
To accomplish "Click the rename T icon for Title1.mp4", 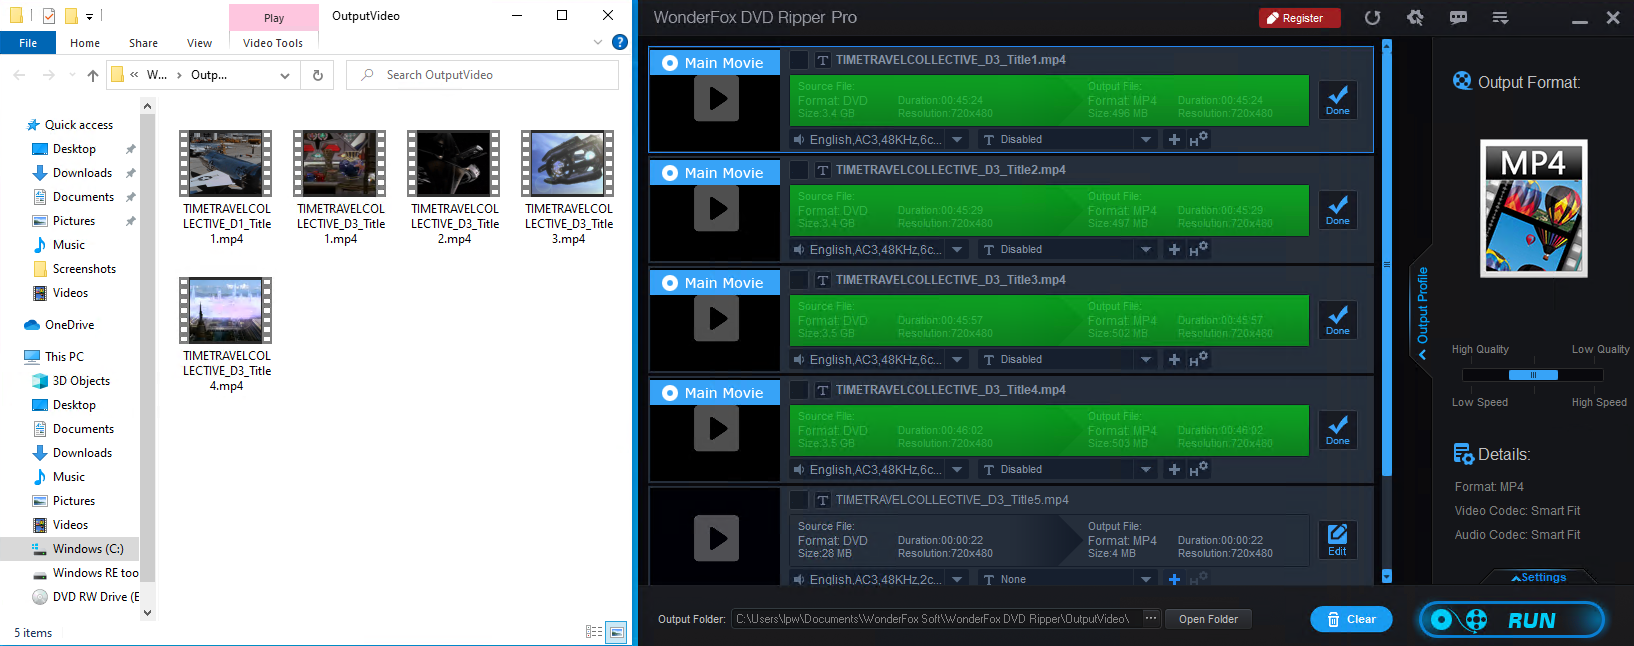I will click(823, 60).
